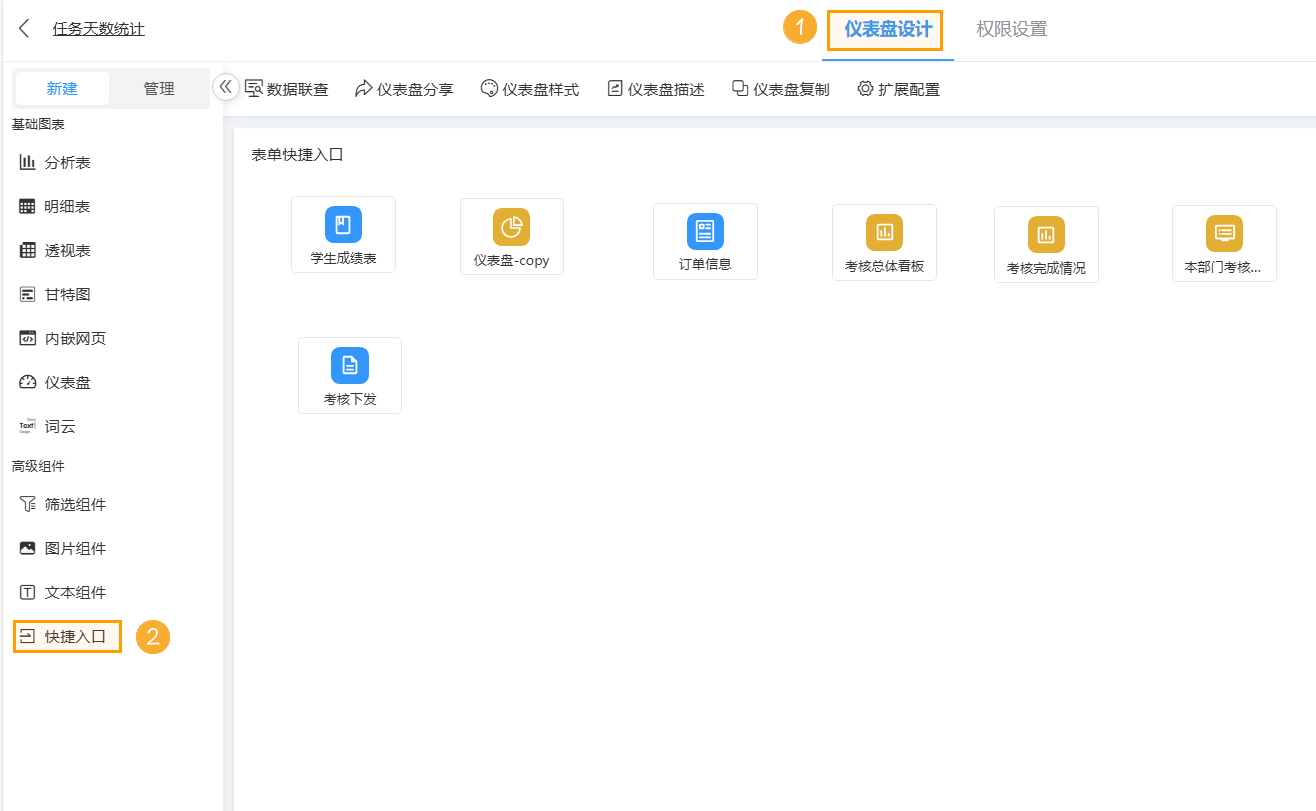Collapse the left component panel

pos(225,87)
